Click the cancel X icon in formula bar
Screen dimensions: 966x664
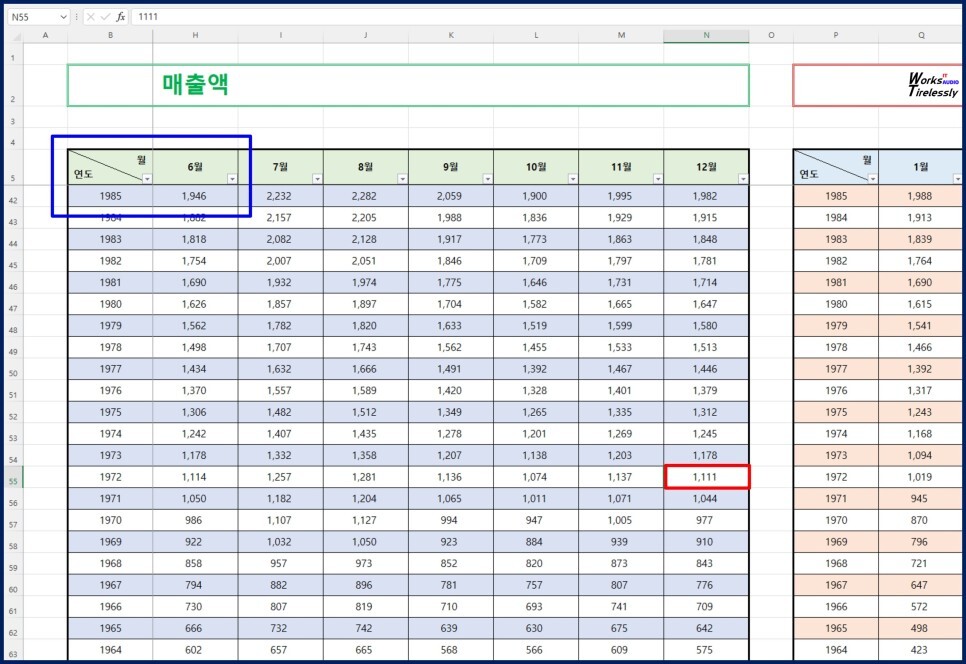click(x=91, y=17)
